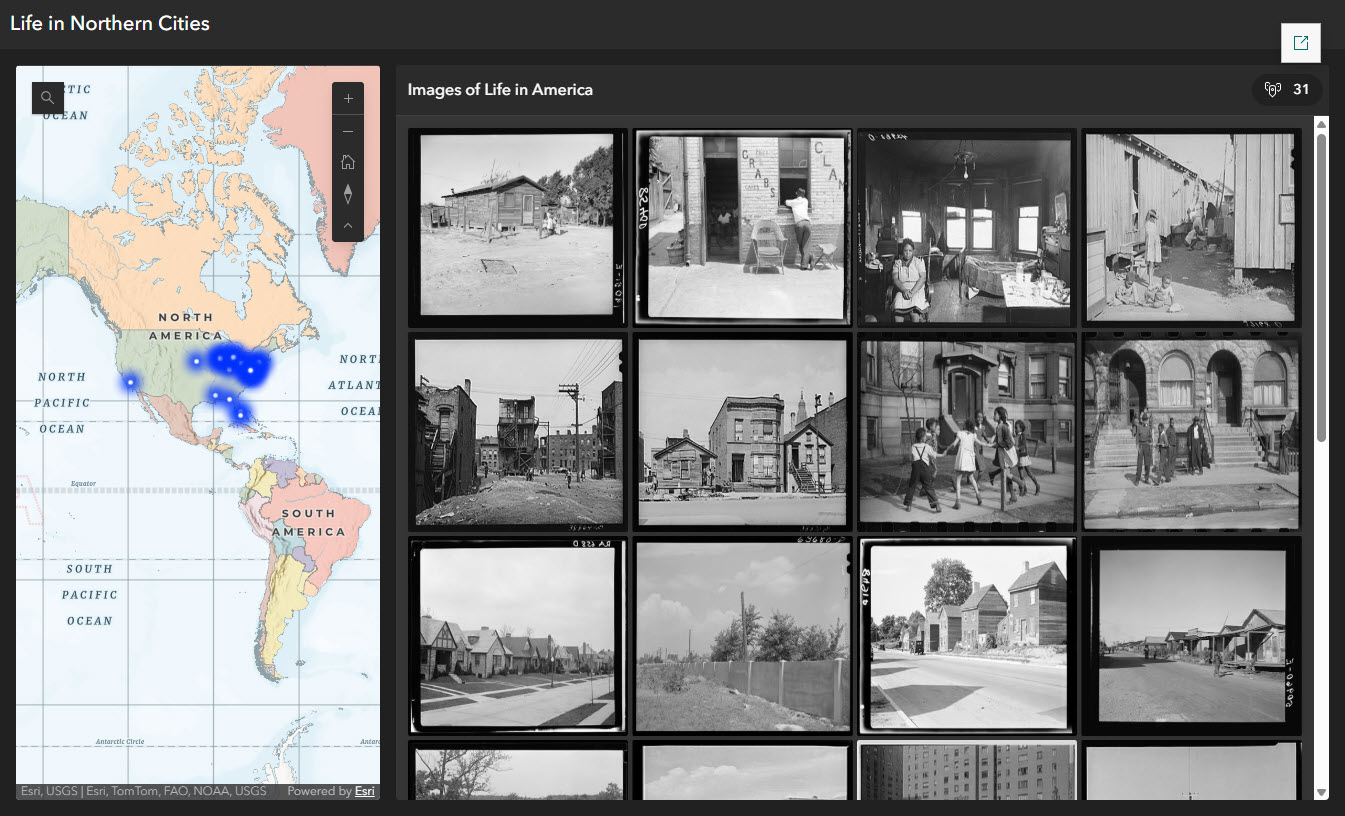Open the map search tool
This screenshot has width=1345, height=816.
(47, 97)
